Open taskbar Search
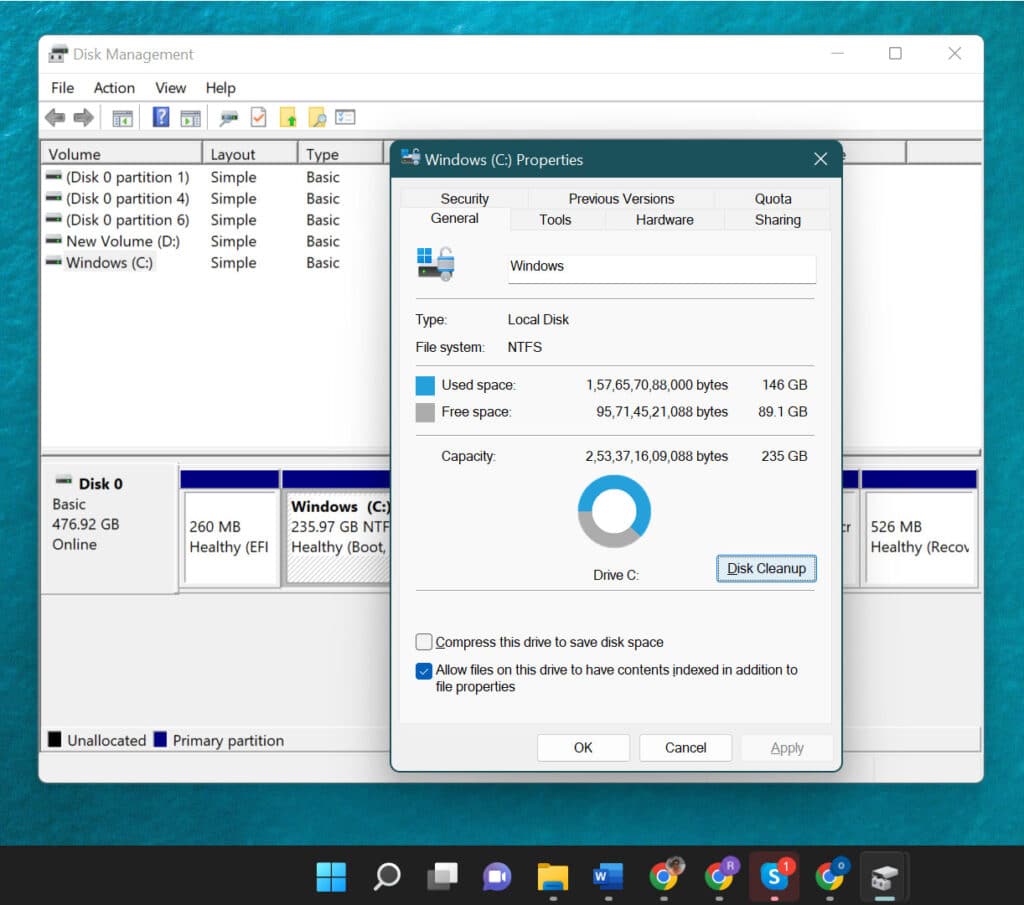 tap(387, 876)
